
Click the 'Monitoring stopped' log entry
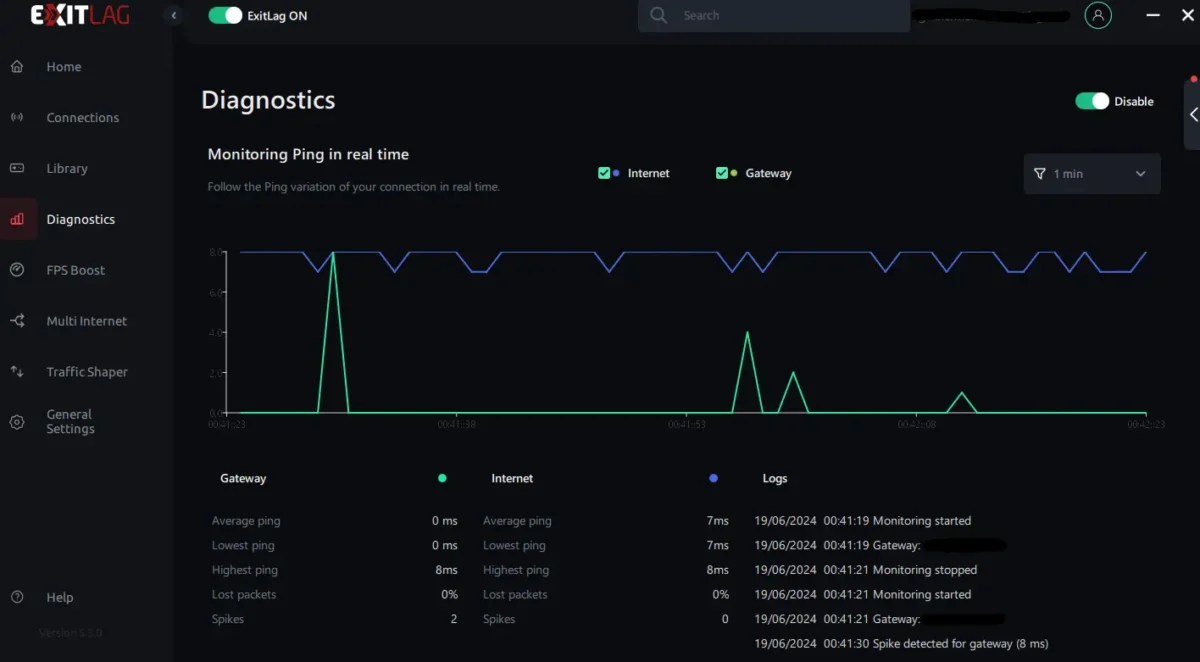[866, 570]
